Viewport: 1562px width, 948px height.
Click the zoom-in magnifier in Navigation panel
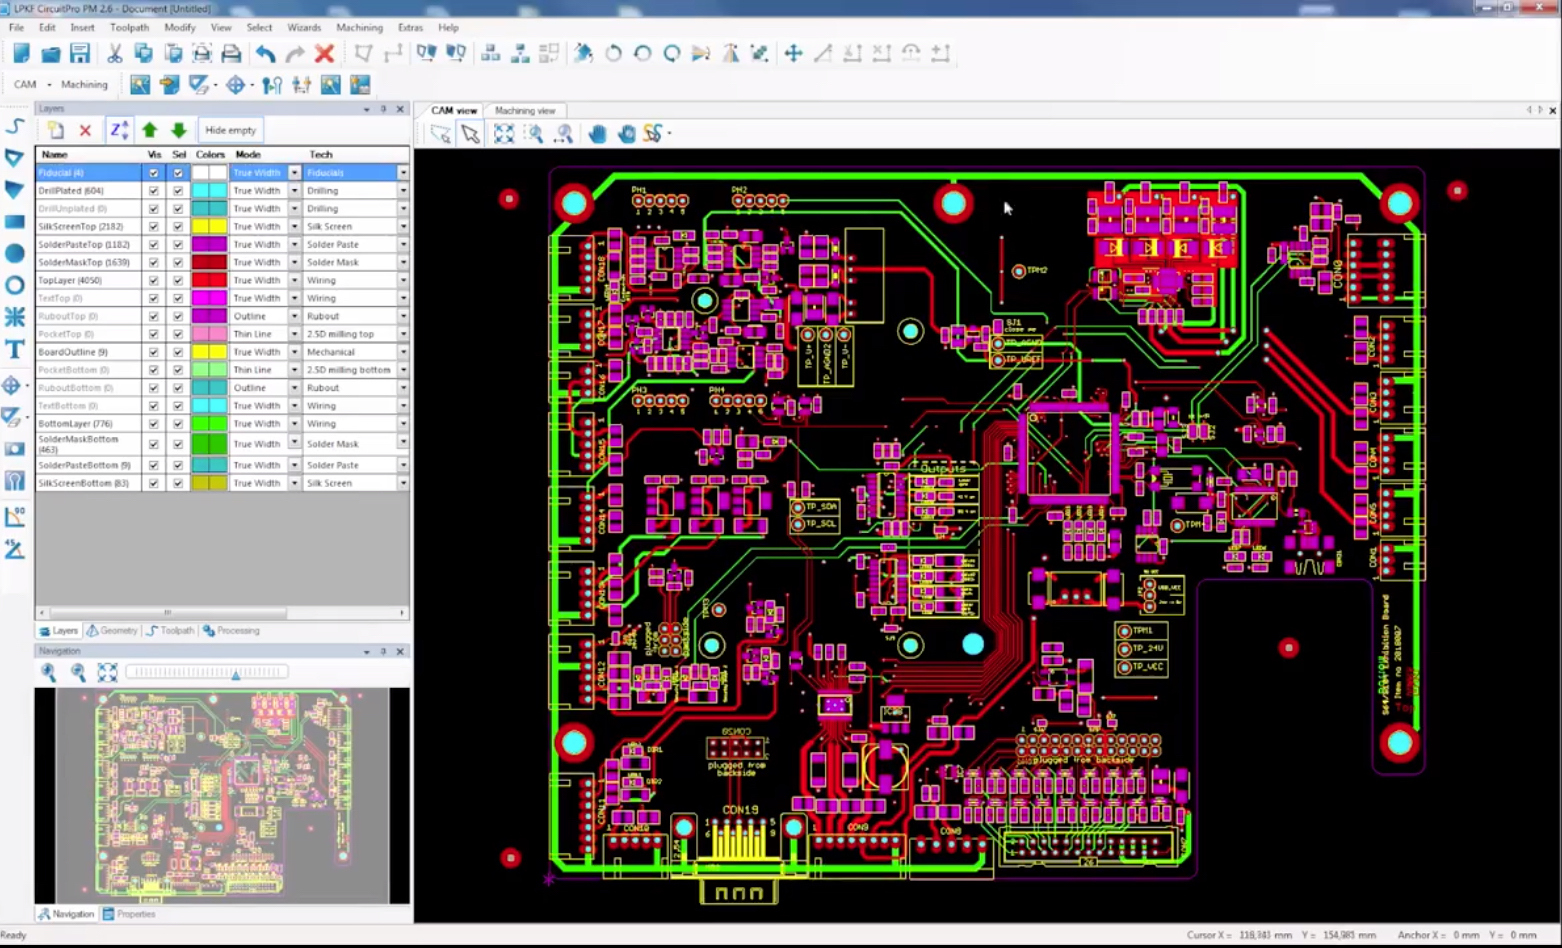pos(48,672)
